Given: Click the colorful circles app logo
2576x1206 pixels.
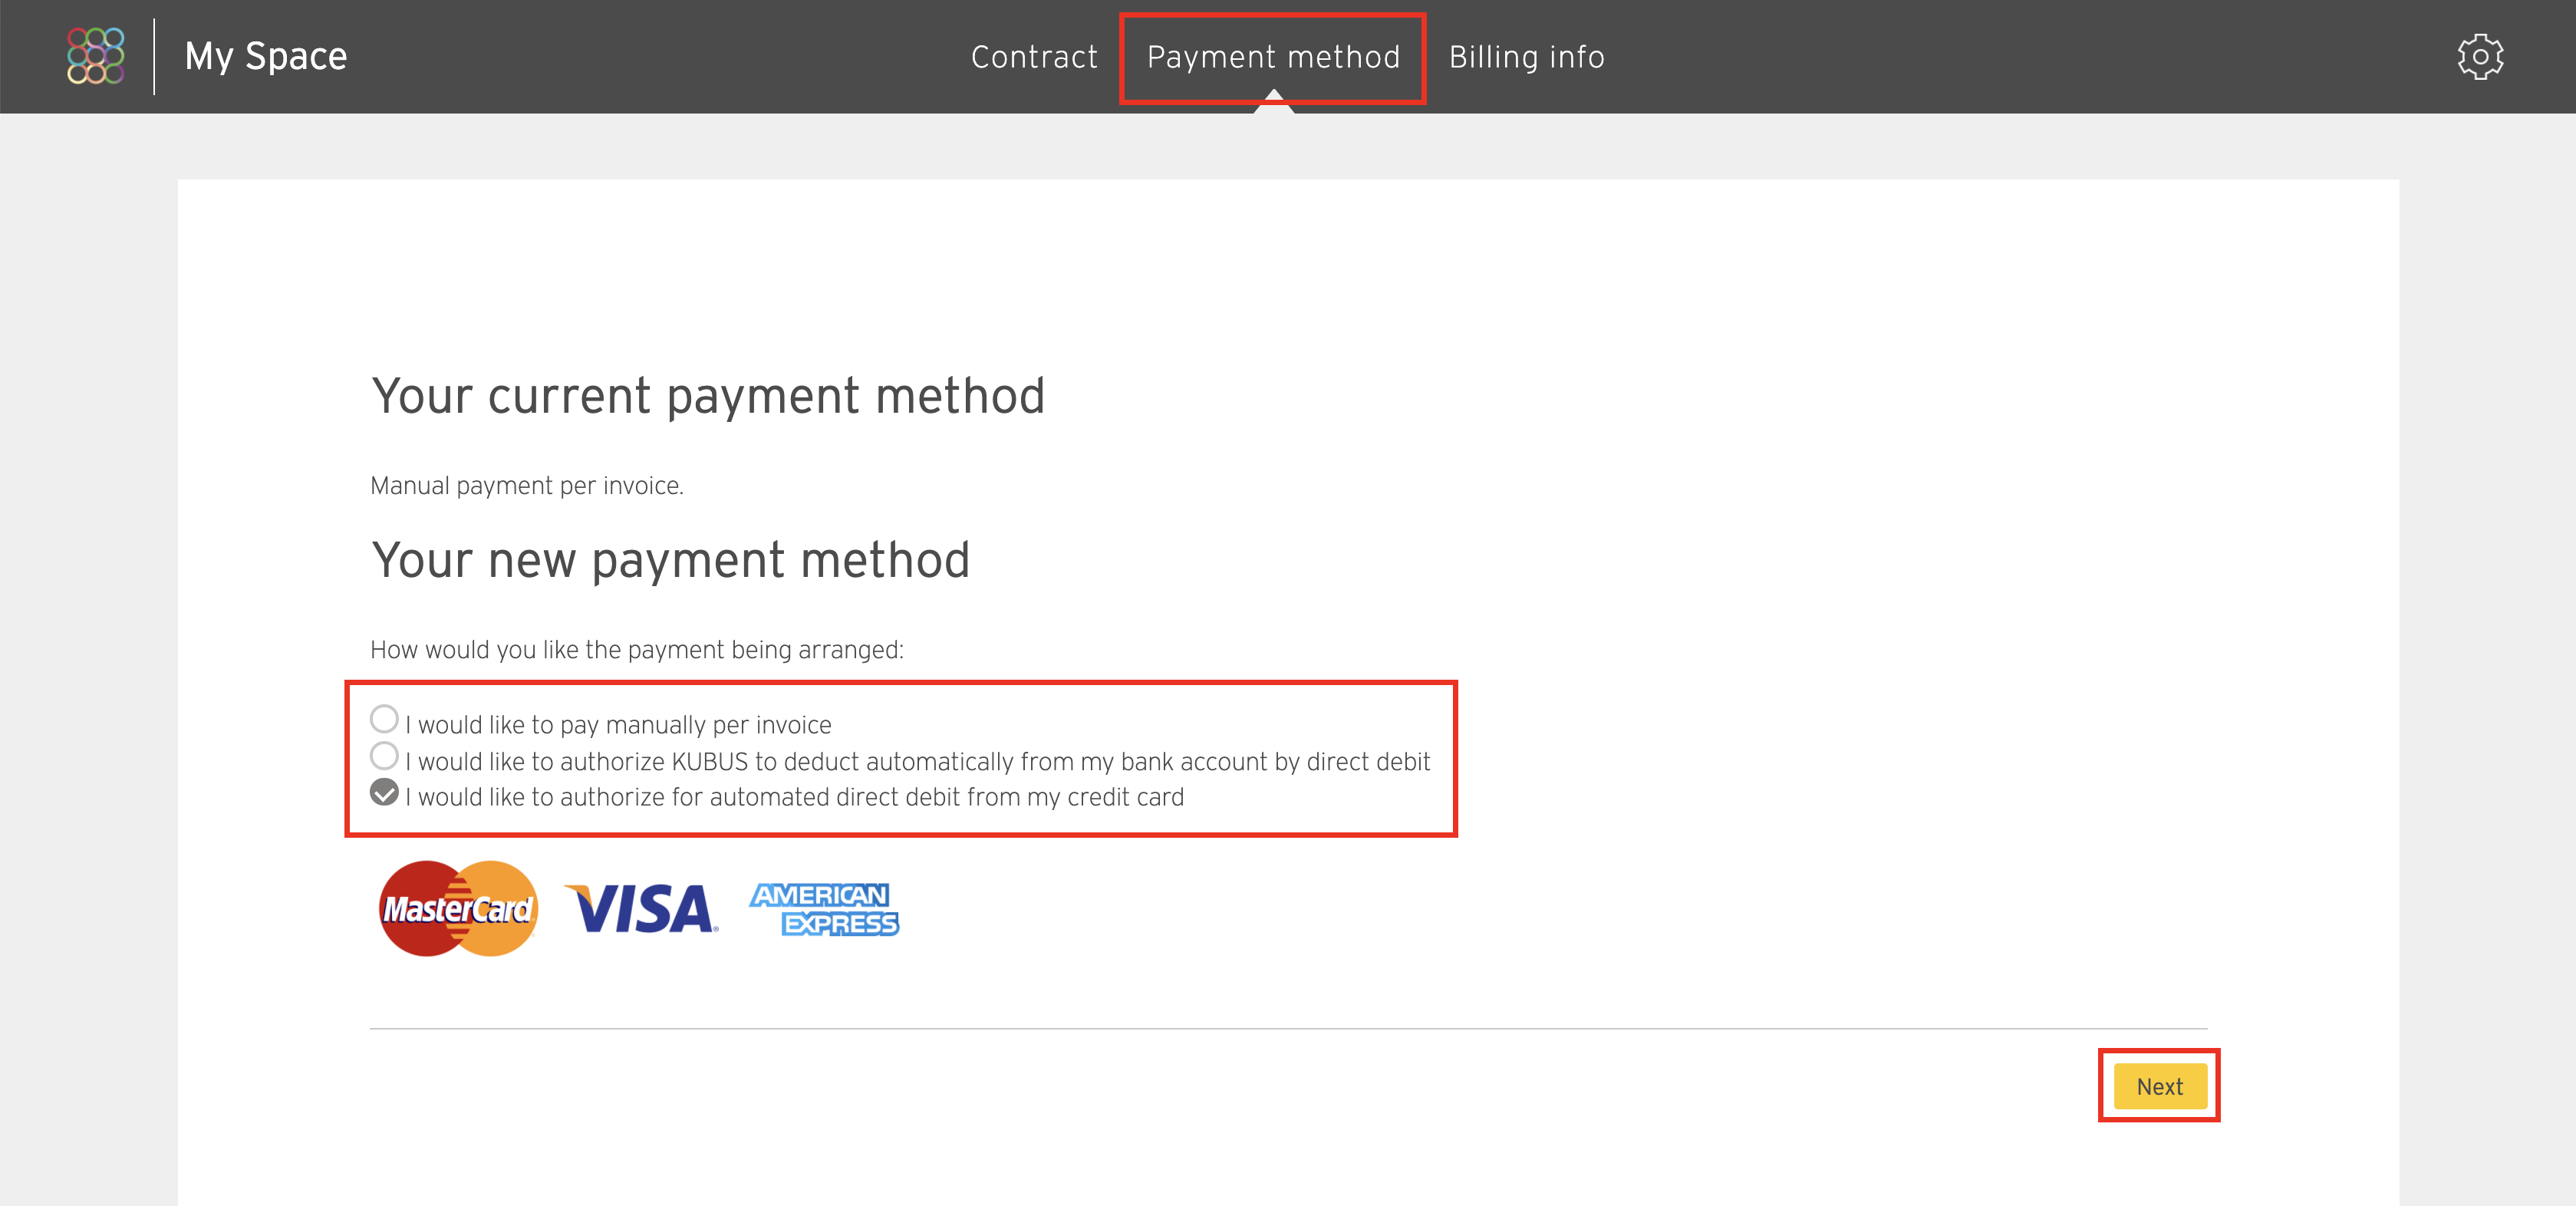Looking at the screenshot, I should click(96, 56).
